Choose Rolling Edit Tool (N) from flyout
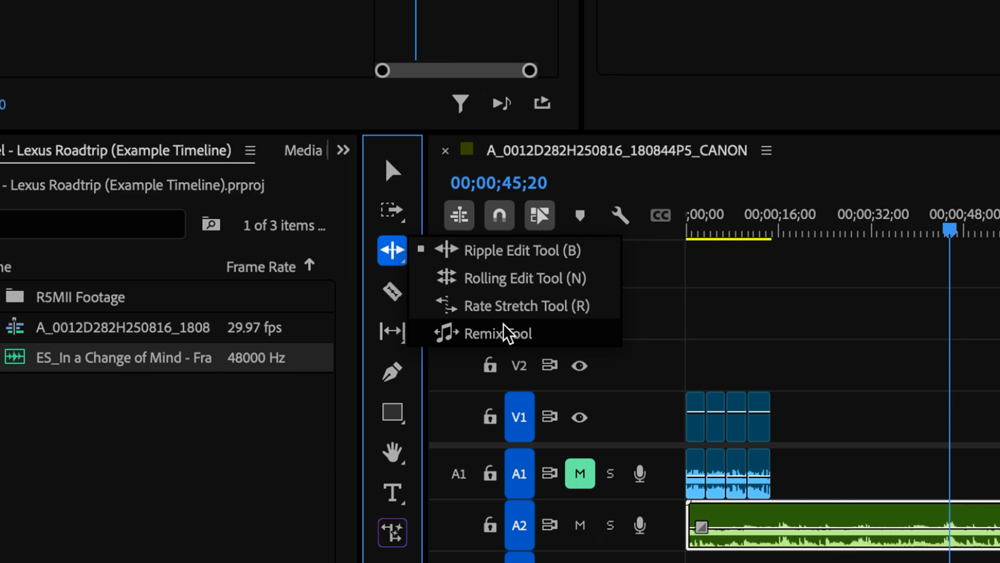The height and width of the screenshot is (563, 1000). click(x=514, y=278)
